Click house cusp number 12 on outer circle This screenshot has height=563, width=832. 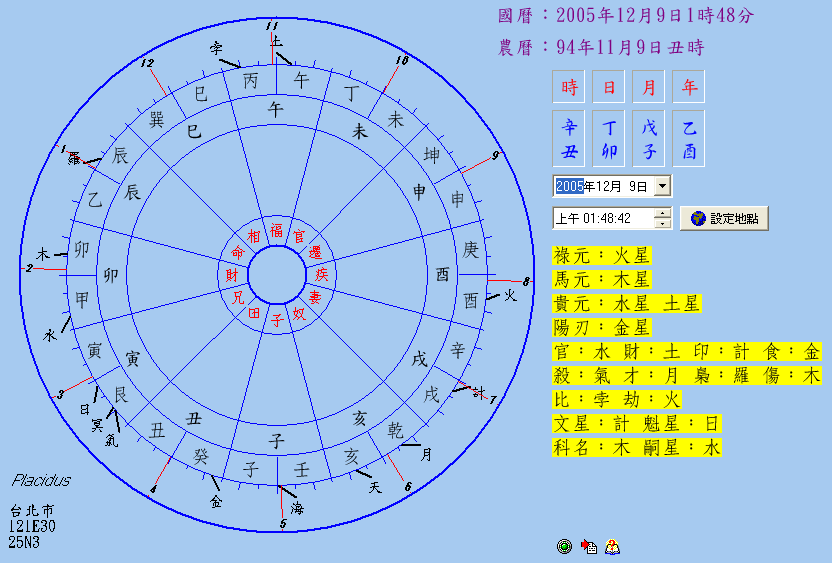click(x=147, y=63)
